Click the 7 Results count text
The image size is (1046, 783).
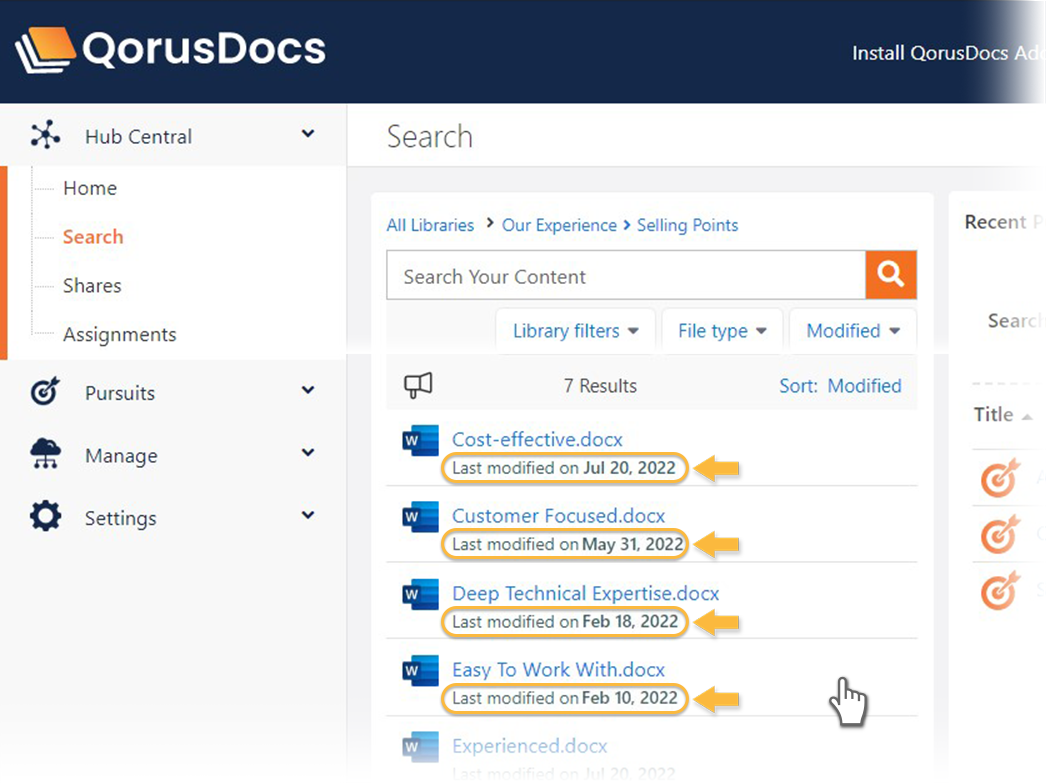point(600,385)
